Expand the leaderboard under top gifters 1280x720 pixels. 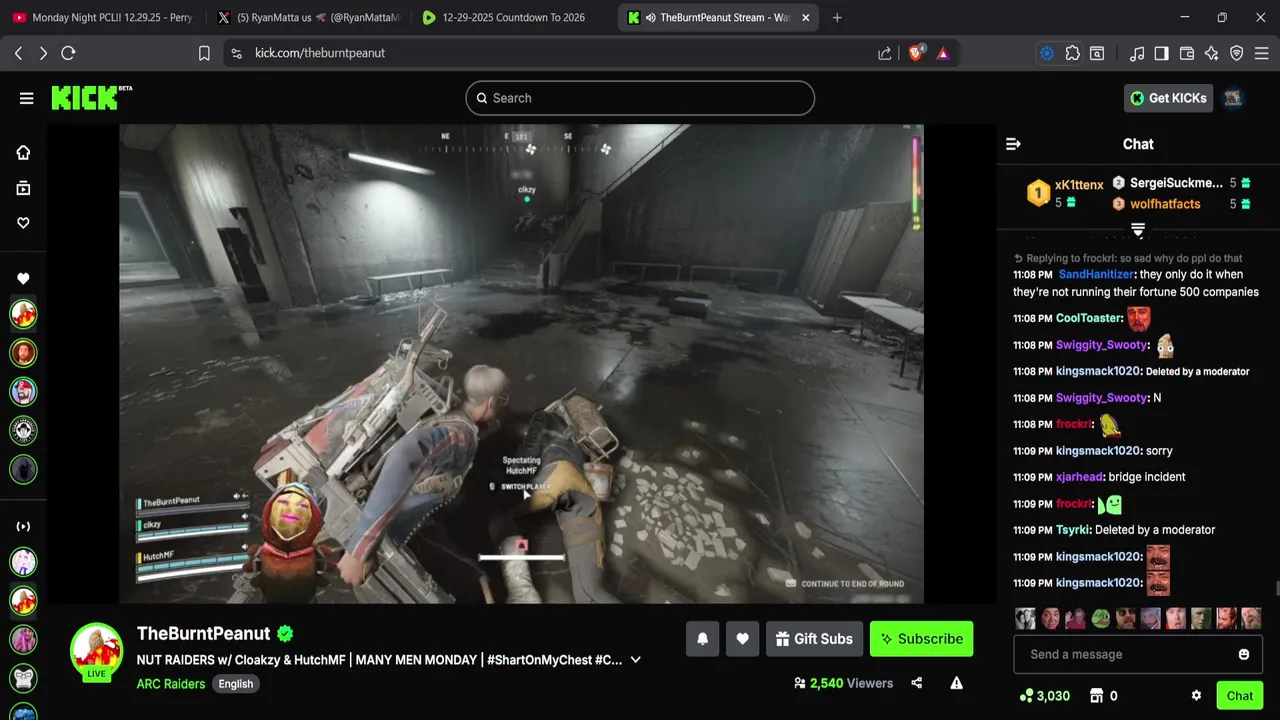(x=1138, y=230)
